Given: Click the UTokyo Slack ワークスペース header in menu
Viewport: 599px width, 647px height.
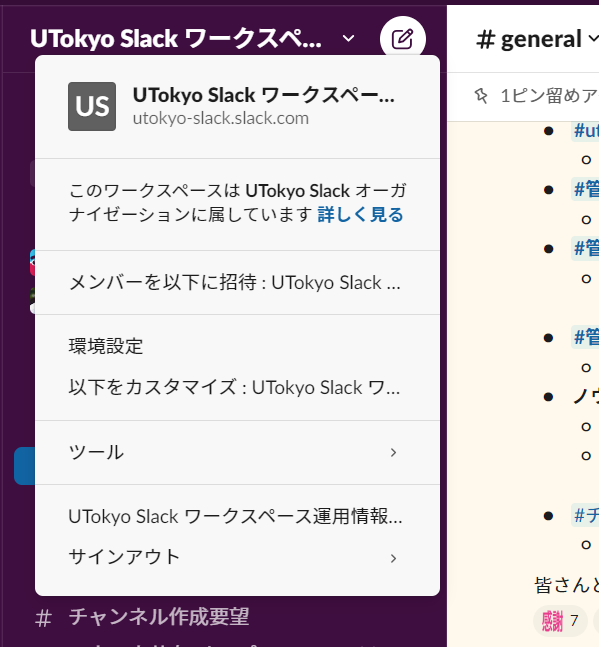Looking at the screenshot, I should [x=263, y=95].
